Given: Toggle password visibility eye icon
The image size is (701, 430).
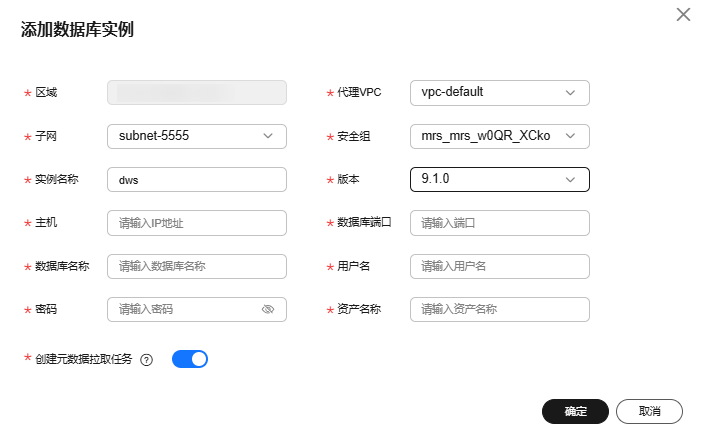Looking at the screenshot, I should pyautogui.click(x=268, y=309).
